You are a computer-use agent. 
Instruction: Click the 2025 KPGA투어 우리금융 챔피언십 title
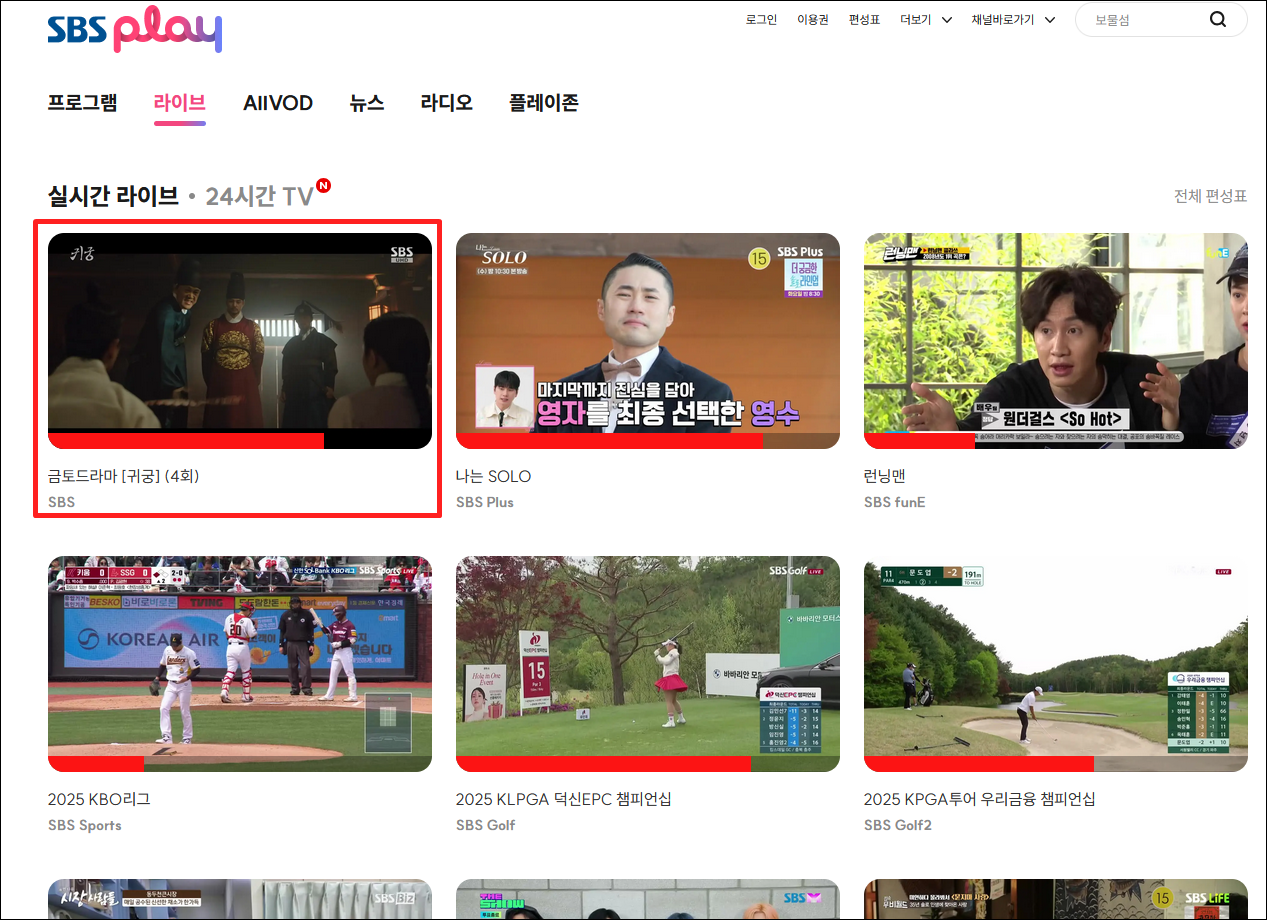980,799
